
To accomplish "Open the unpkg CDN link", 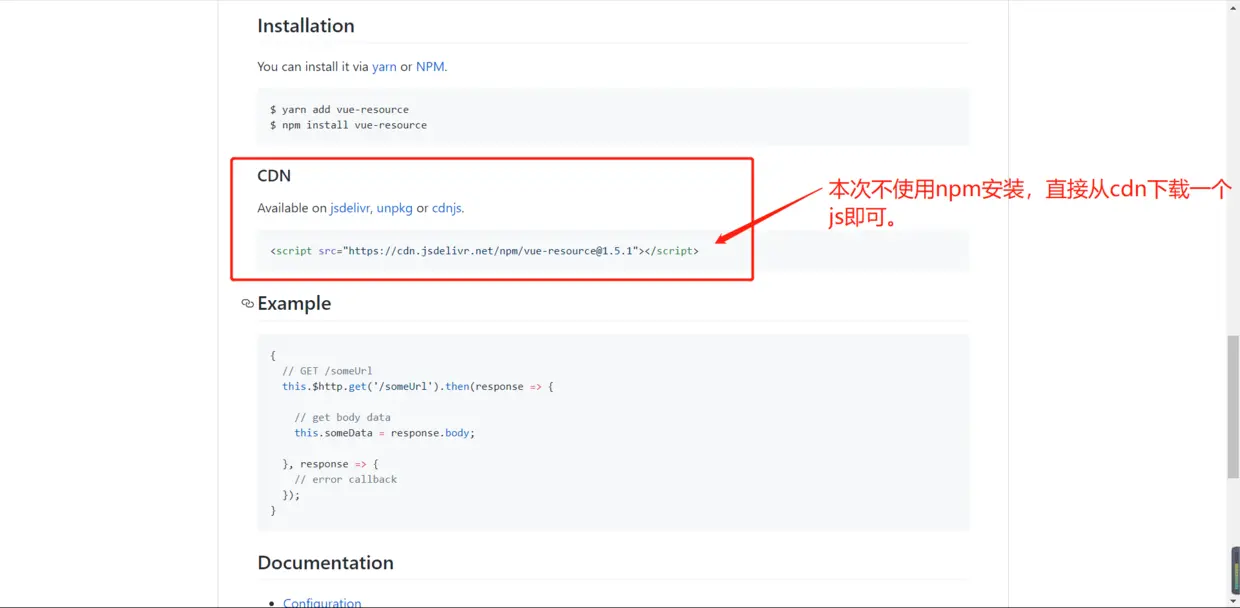I will [394, 208].
